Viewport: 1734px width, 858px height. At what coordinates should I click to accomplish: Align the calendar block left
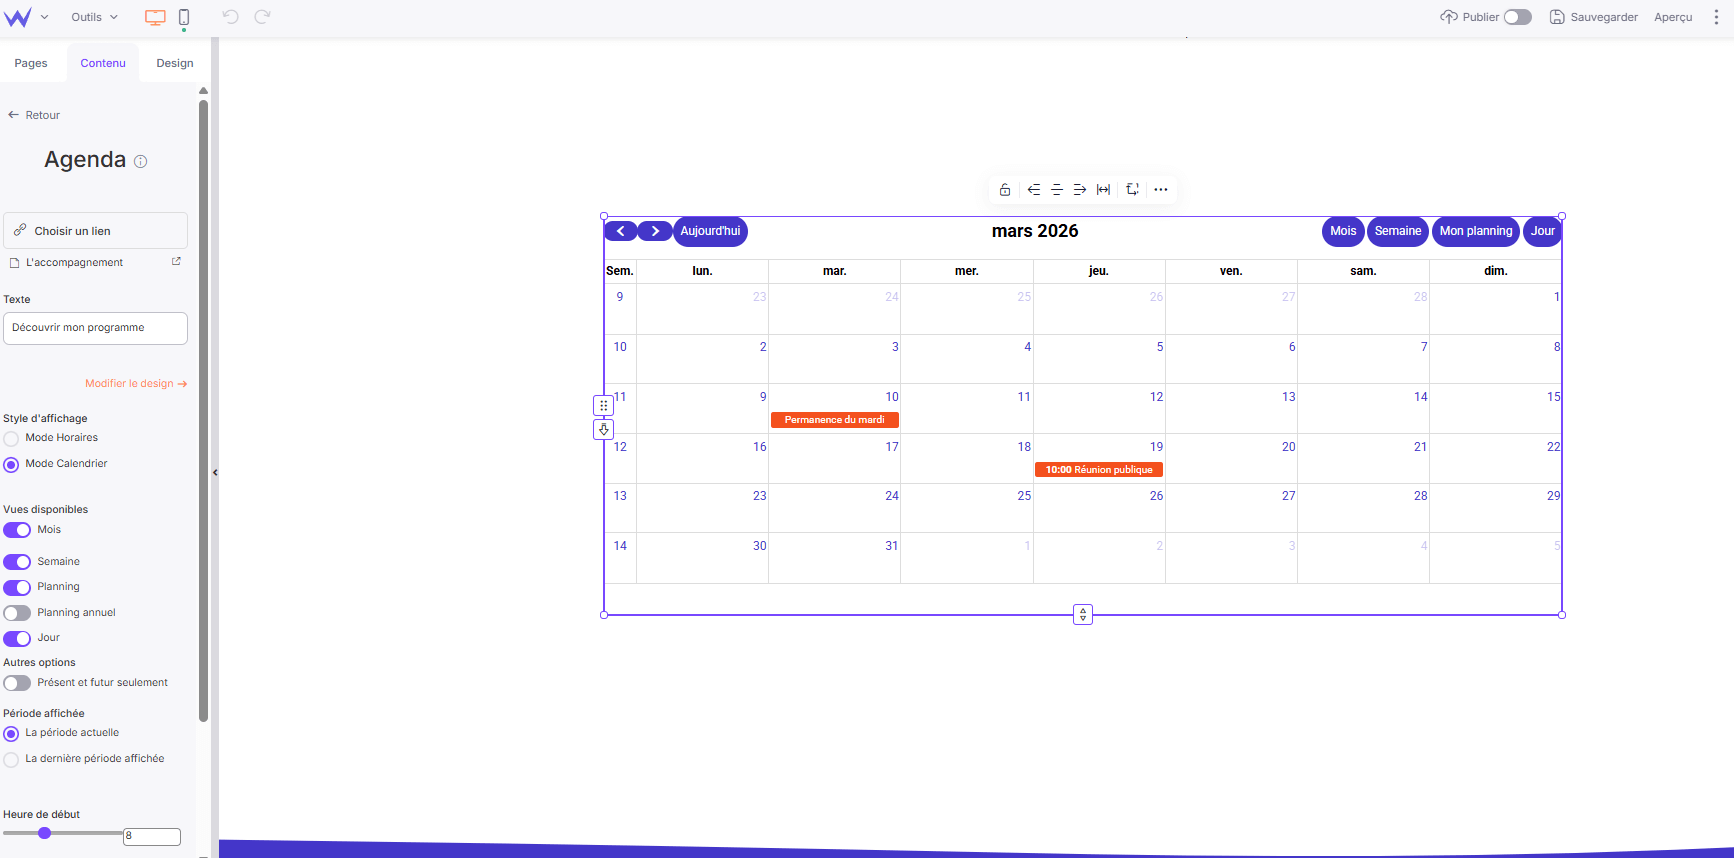pyautogui.click(x=1034, y=189)
